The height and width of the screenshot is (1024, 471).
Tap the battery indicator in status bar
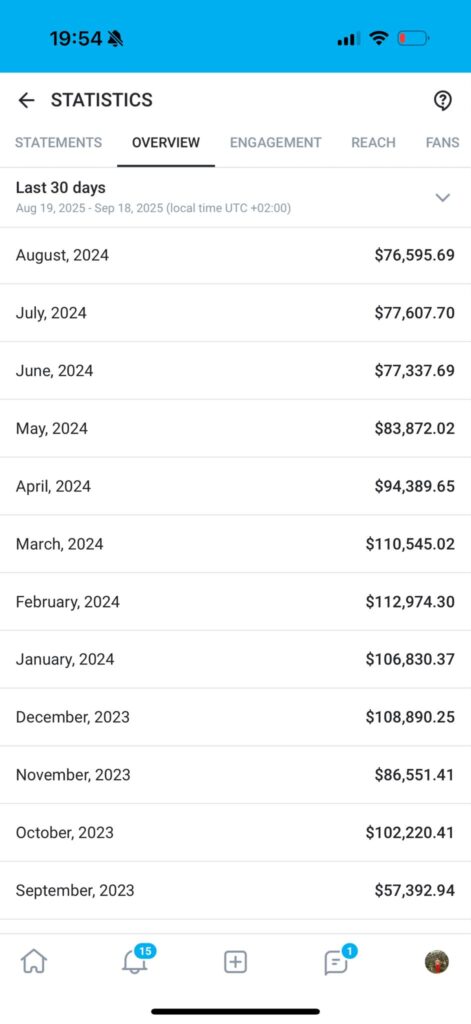(x=413, y=39)
